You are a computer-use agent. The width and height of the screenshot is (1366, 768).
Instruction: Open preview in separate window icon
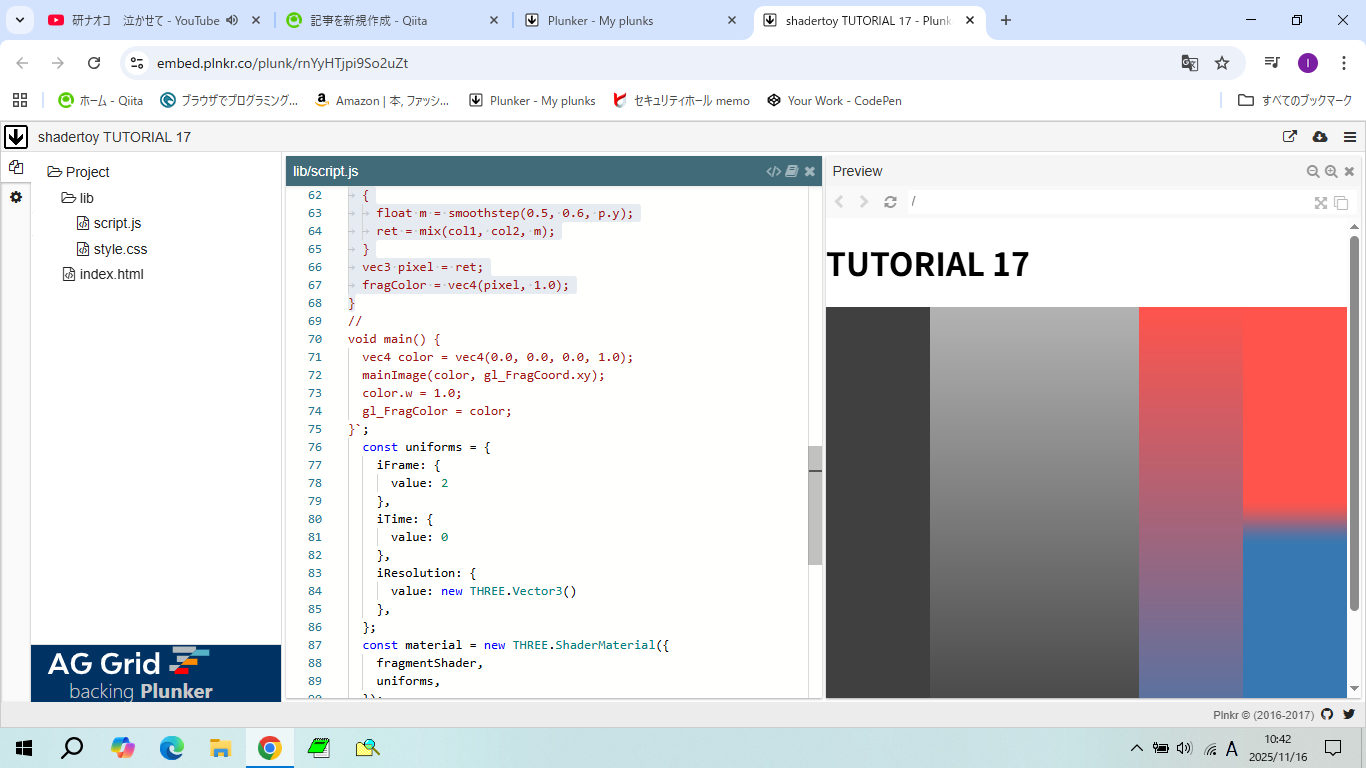pos(1341,202)
